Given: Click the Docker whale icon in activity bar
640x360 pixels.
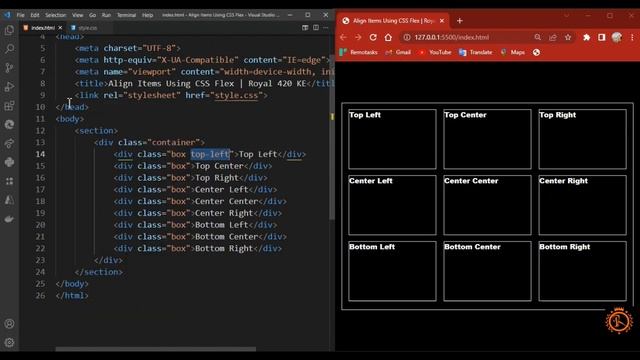Looking at the screenshot, I should click(x=9, y=219).
